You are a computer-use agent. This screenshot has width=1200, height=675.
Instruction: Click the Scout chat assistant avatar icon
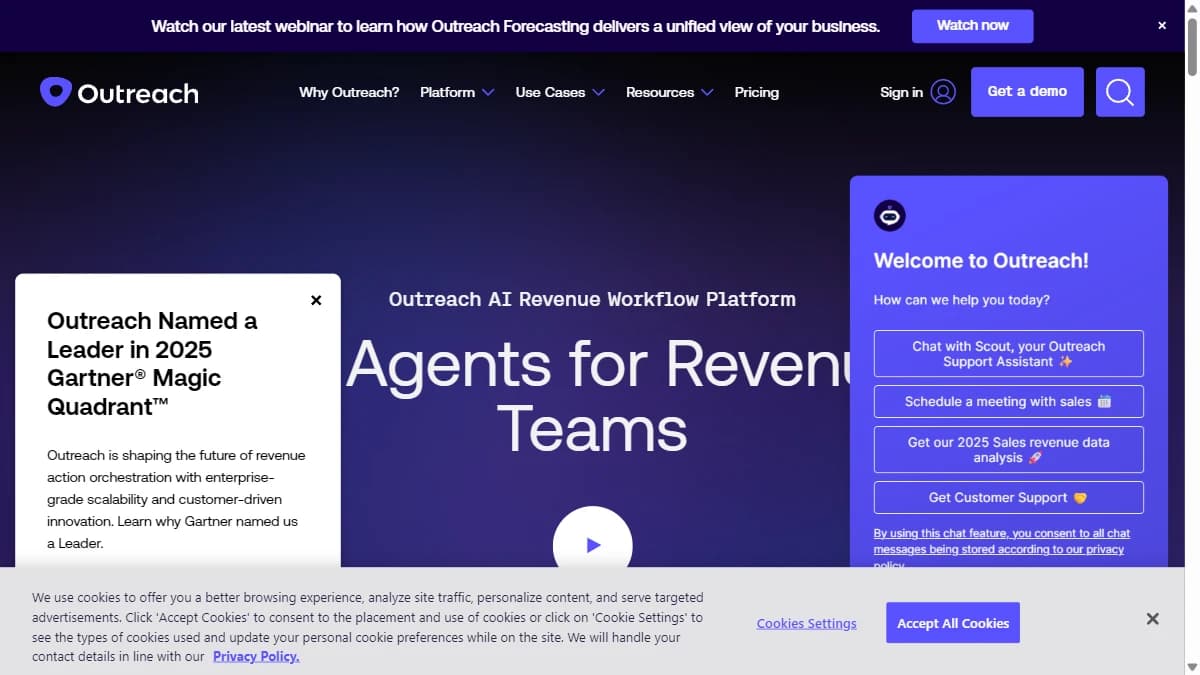[x=889, y=215]
